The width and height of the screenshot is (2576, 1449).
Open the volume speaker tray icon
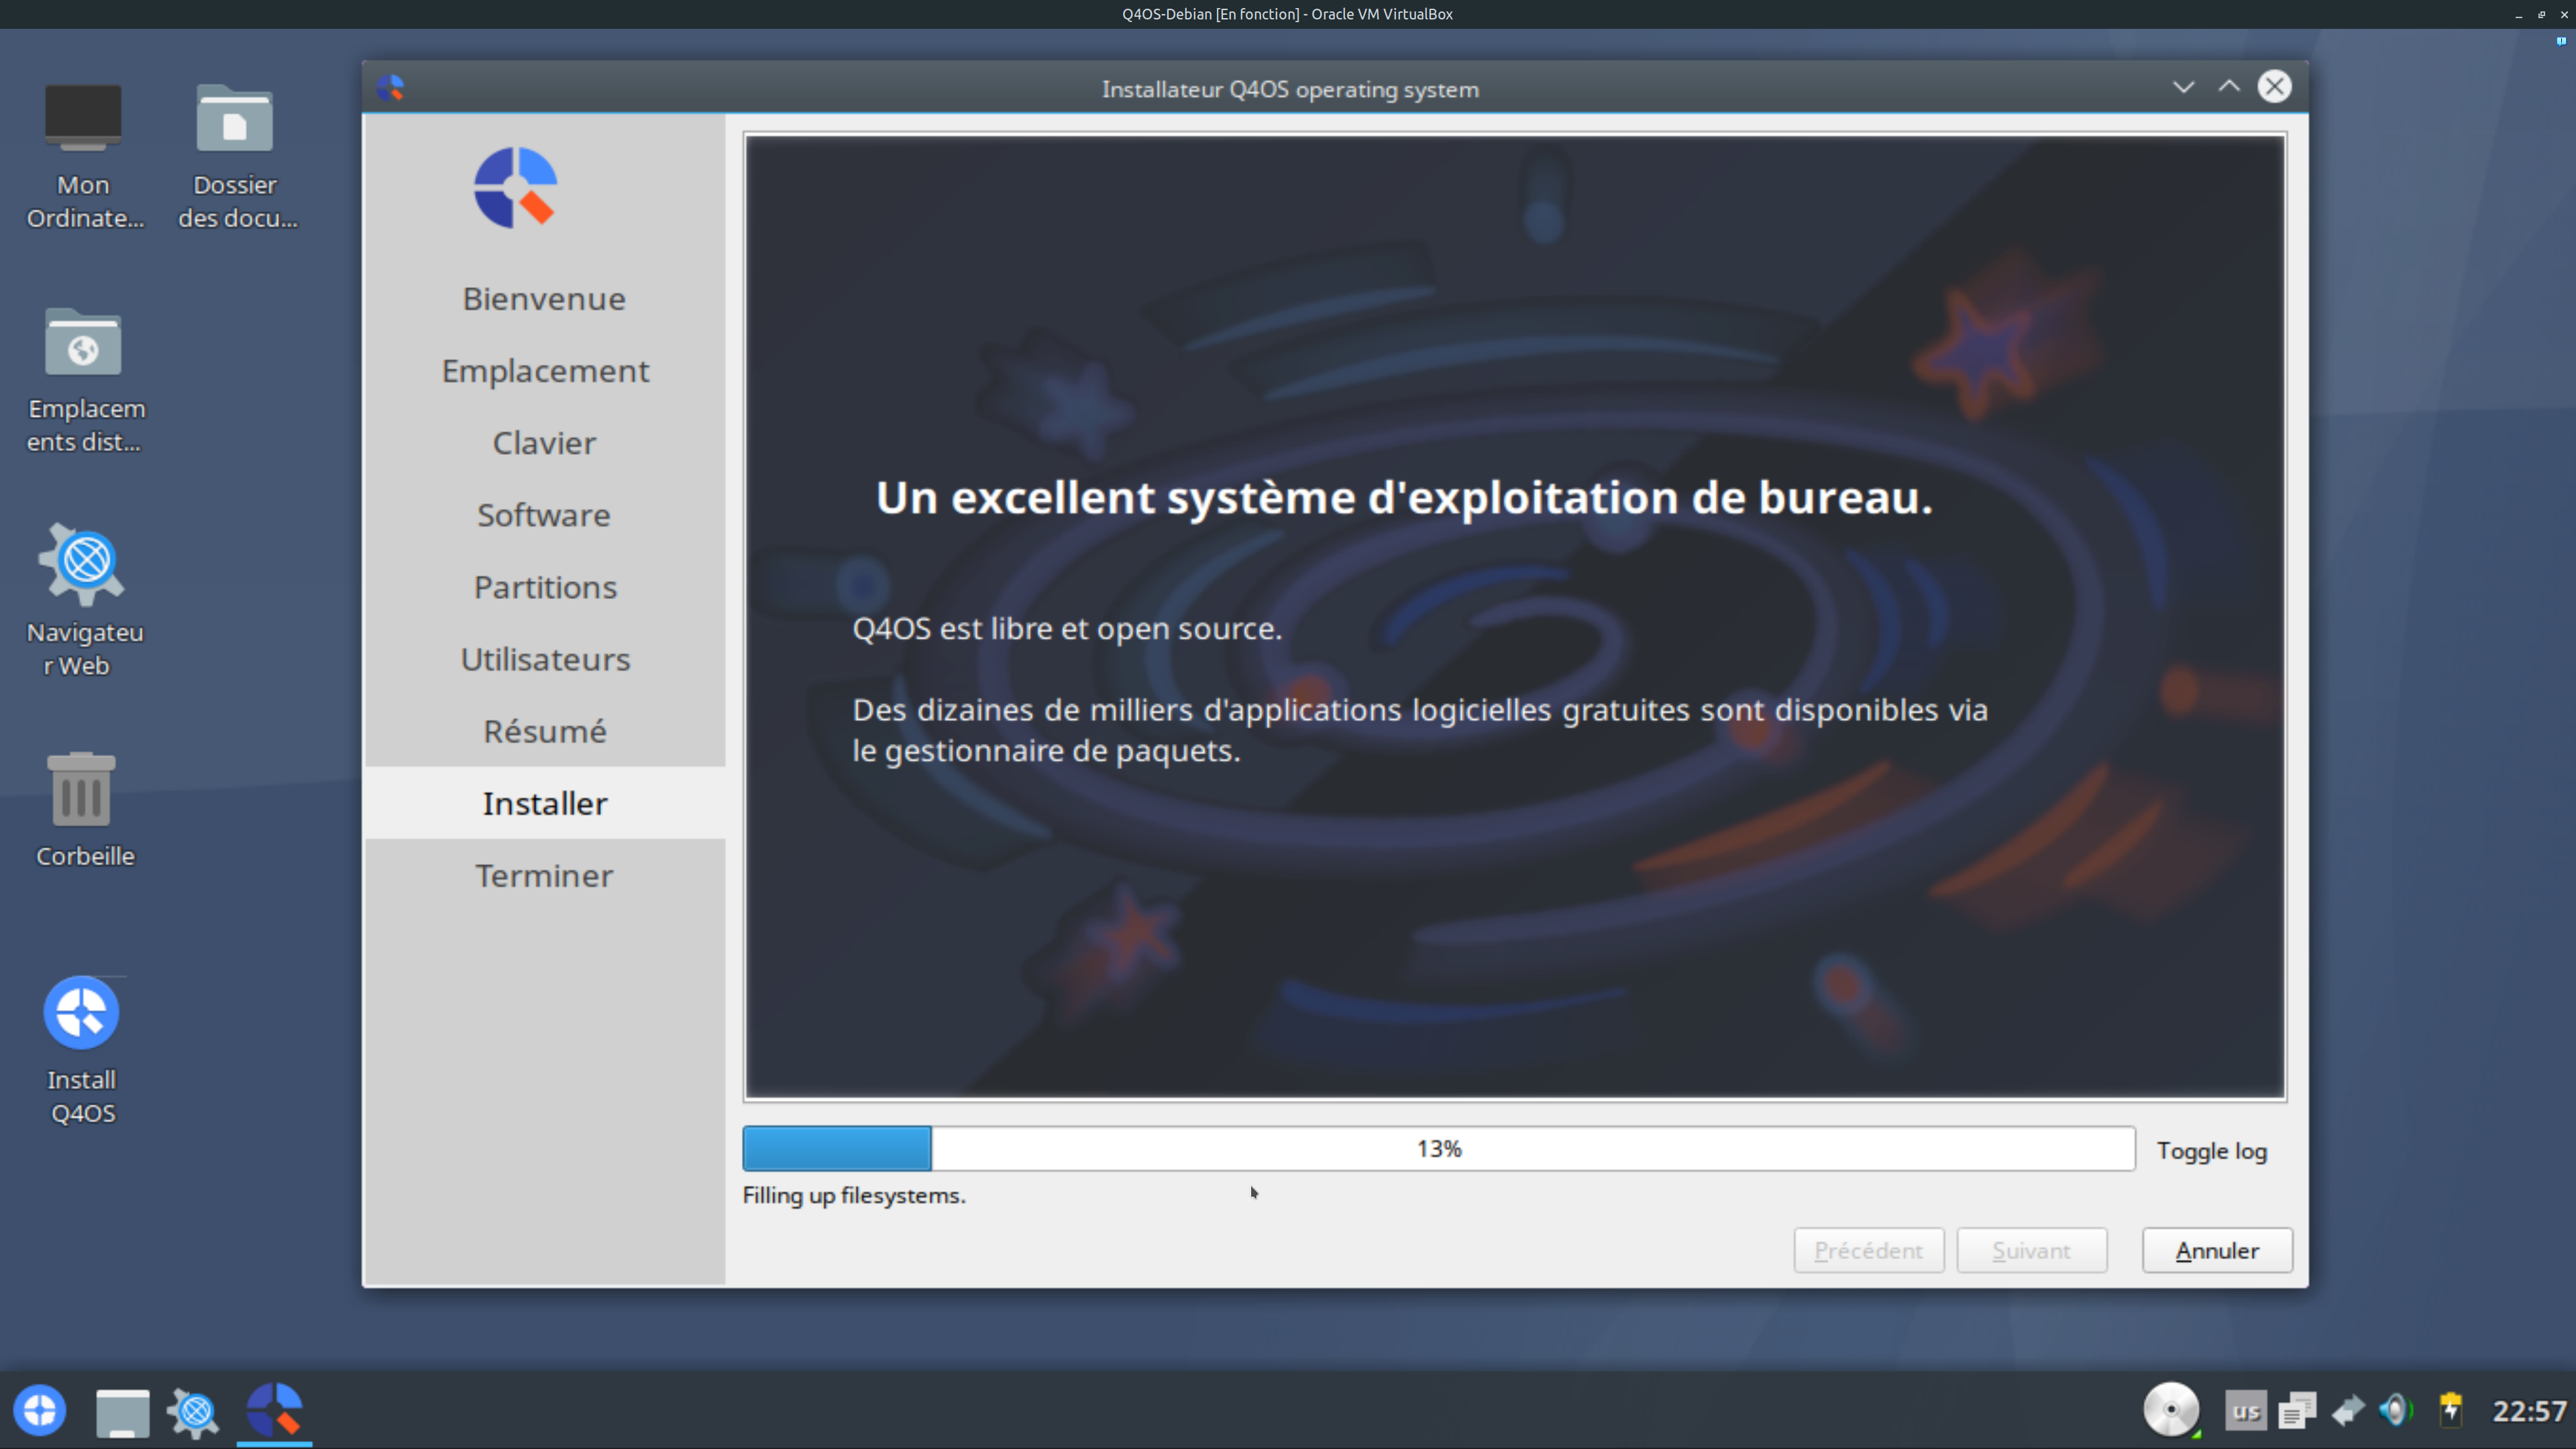coord(2397,1411)
